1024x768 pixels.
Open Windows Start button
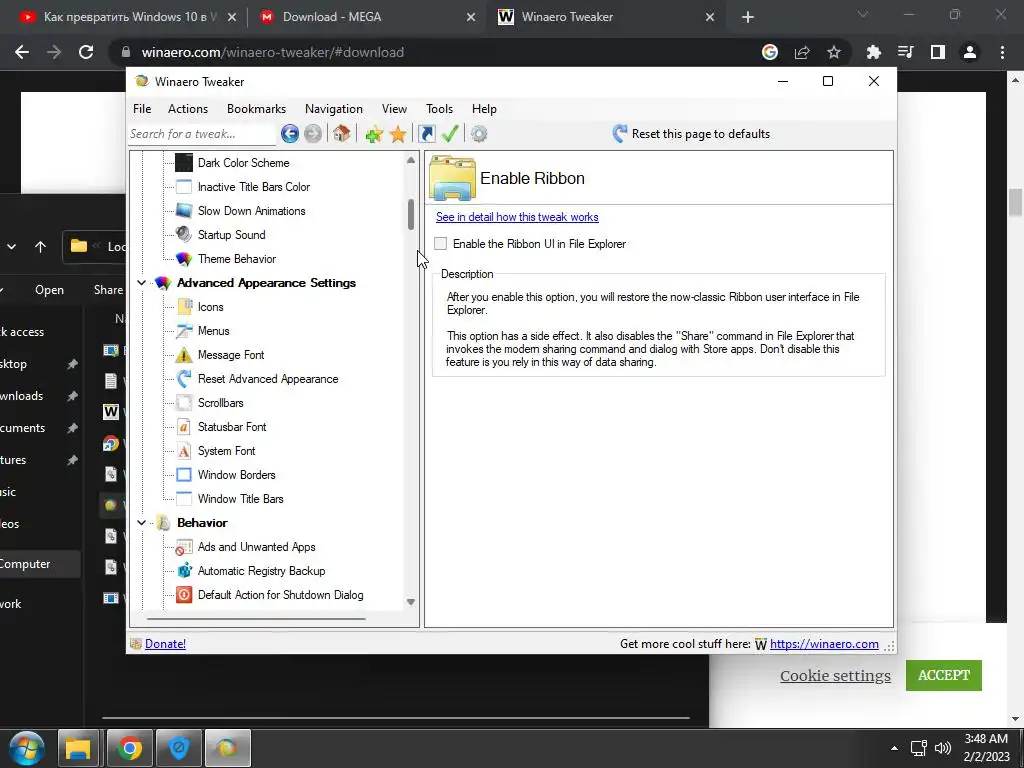[26, 748]
